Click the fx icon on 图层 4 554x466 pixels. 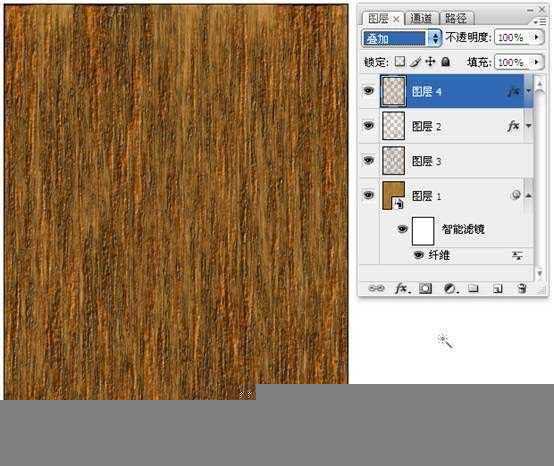[513, 92]
